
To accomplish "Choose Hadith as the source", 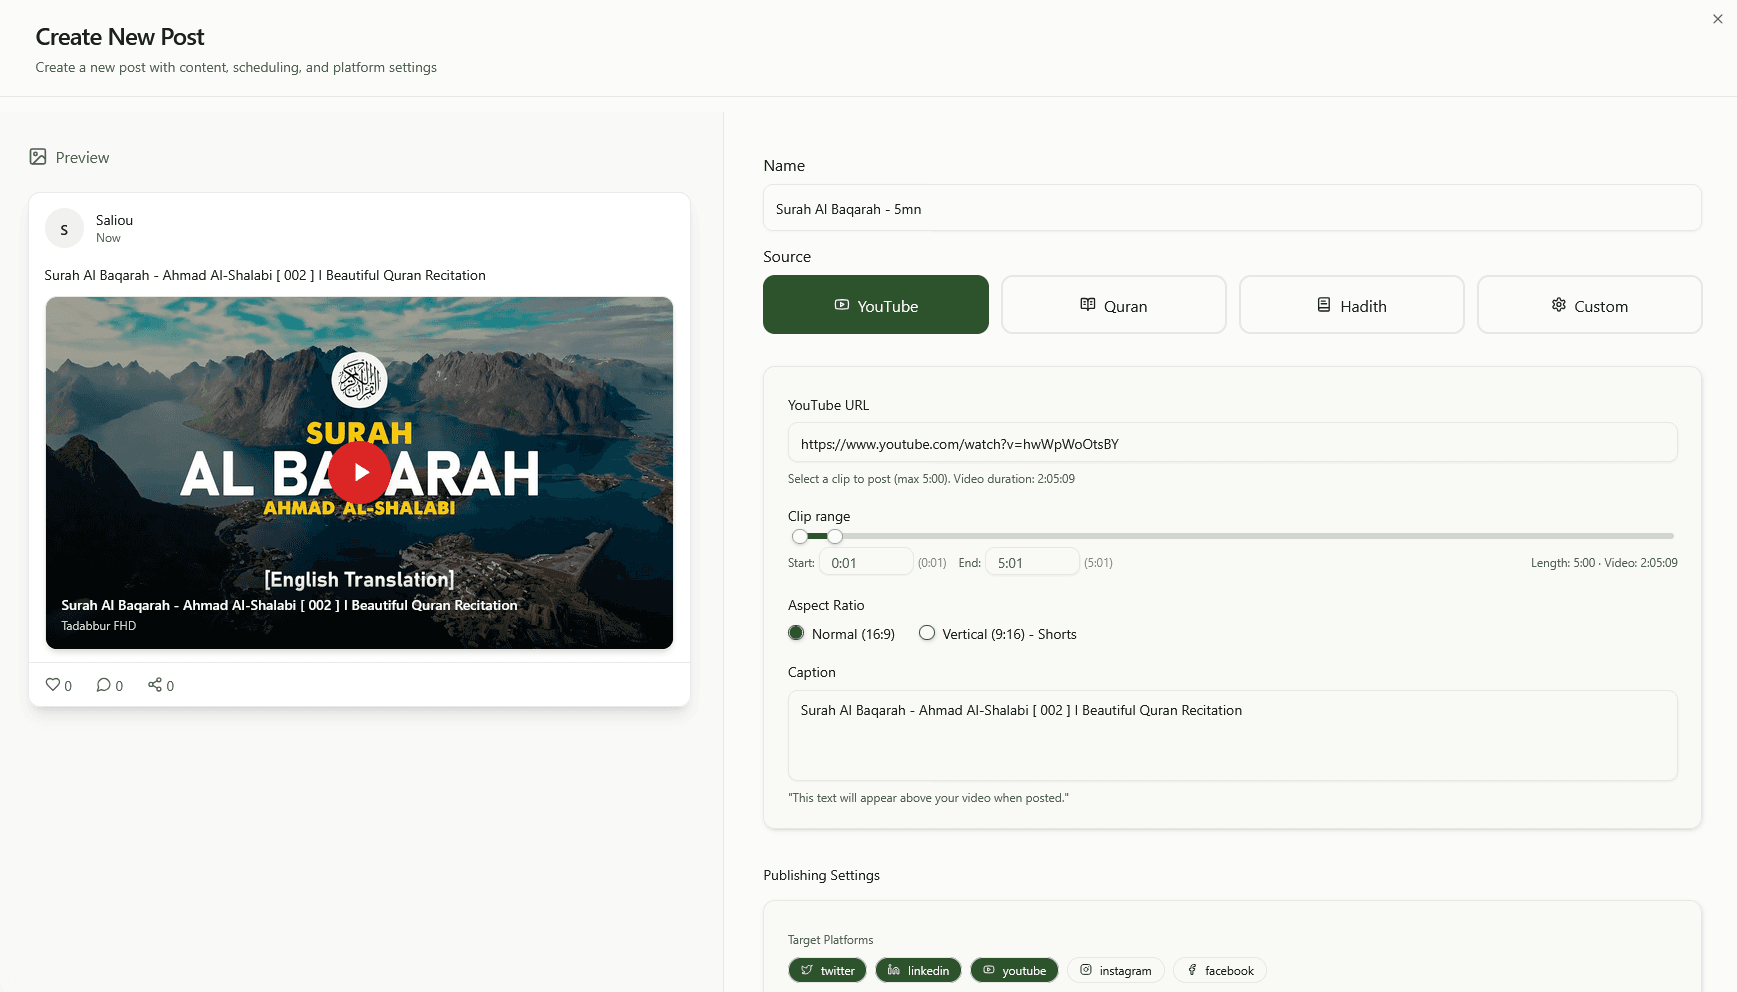I will click(1351, 305).
